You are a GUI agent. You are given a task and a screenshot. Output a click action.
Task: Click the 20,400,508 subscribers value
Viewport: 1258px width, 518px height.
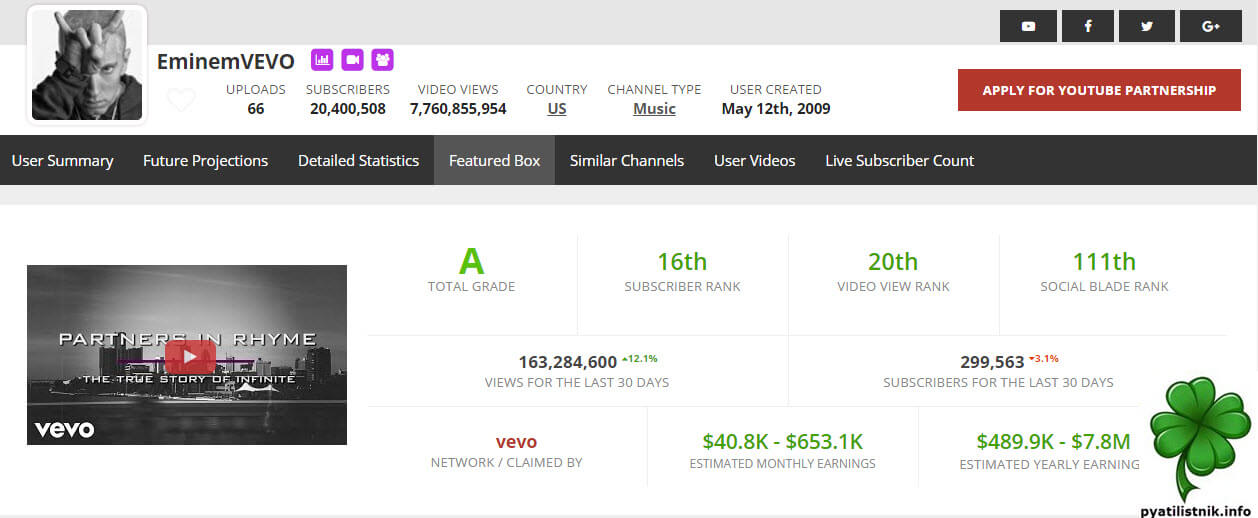348,109
